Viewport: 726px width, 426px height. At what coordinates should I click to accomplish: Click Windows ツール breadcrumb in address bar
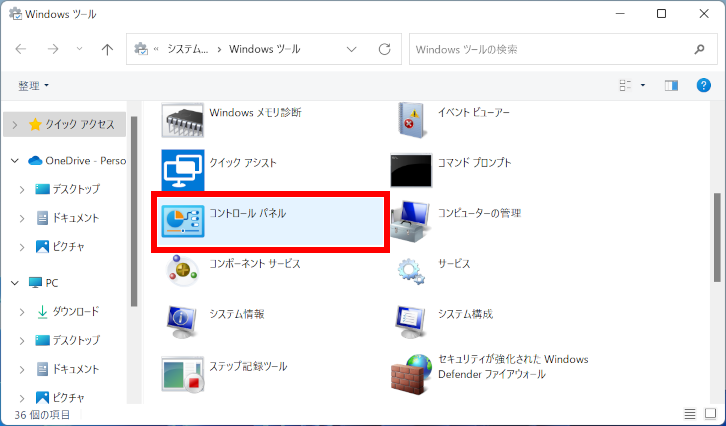265,49
